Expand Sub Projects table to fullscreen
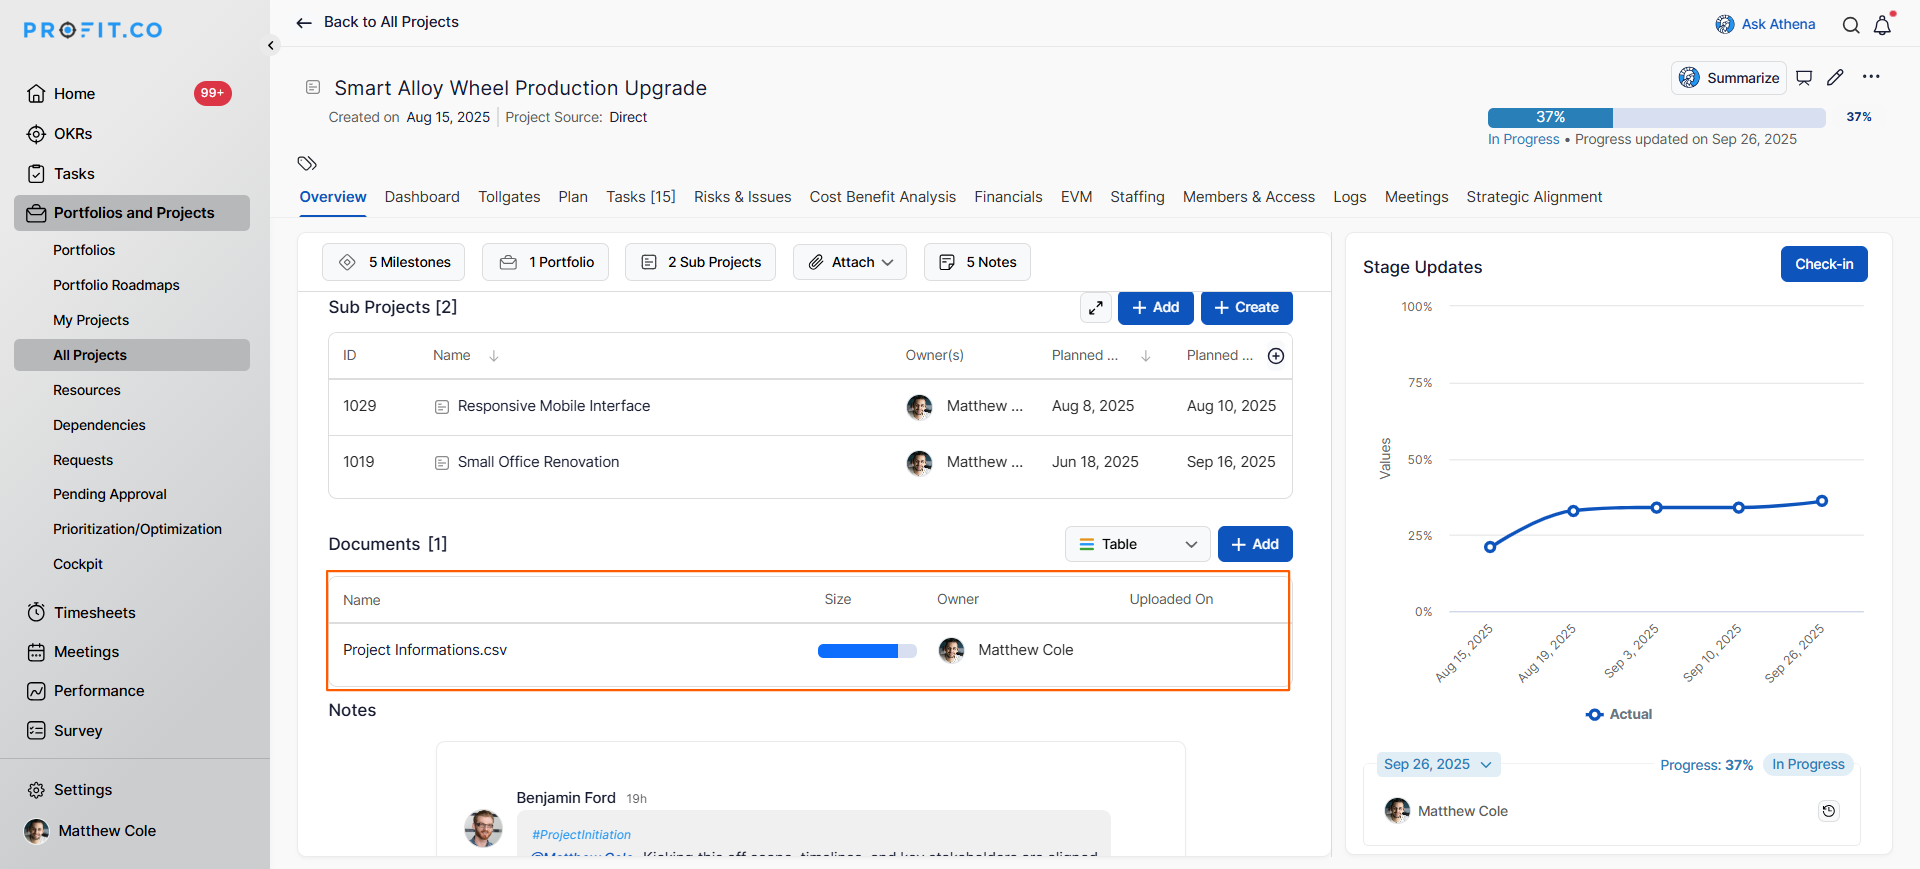The image size is (1920, 869). [x=1096, y=308]
